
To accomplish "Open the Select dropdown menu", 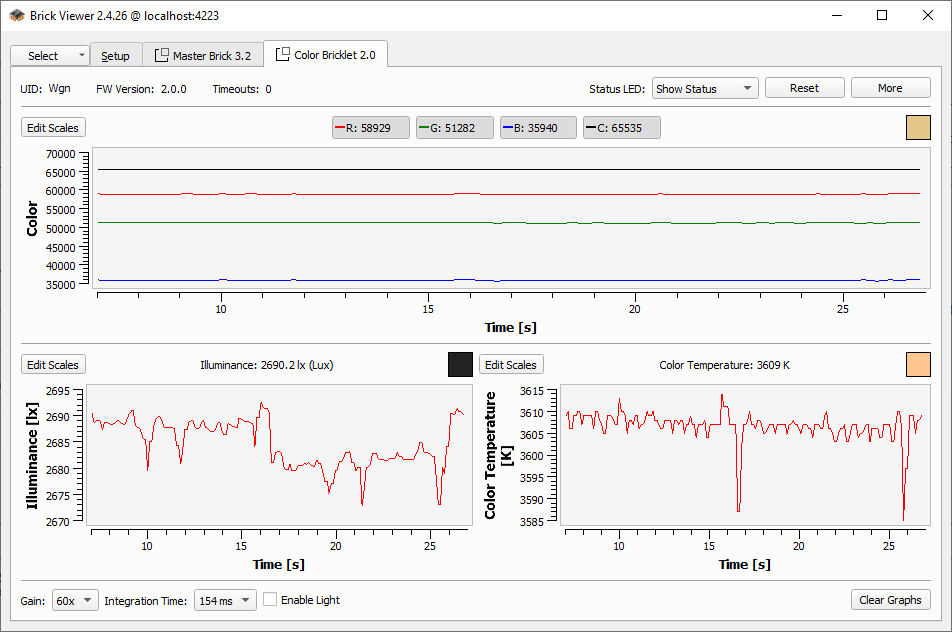I will point(49,56).
